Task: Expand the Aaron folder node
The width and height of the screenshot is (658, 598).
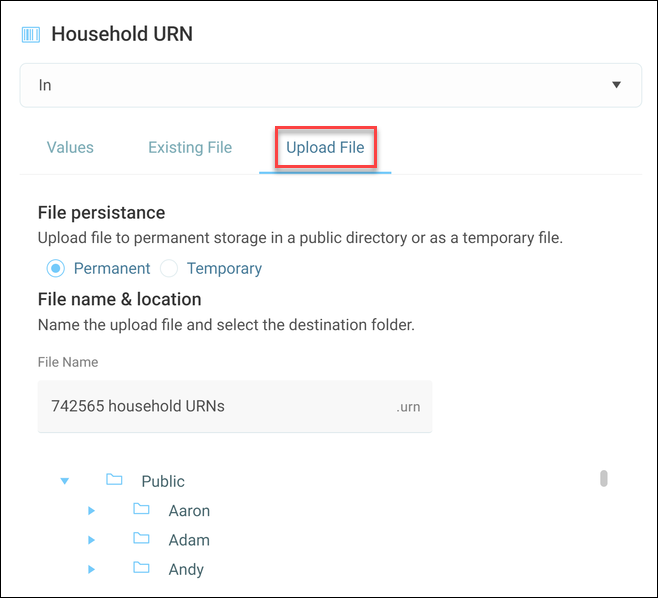Action: click(x=91, y=511)
